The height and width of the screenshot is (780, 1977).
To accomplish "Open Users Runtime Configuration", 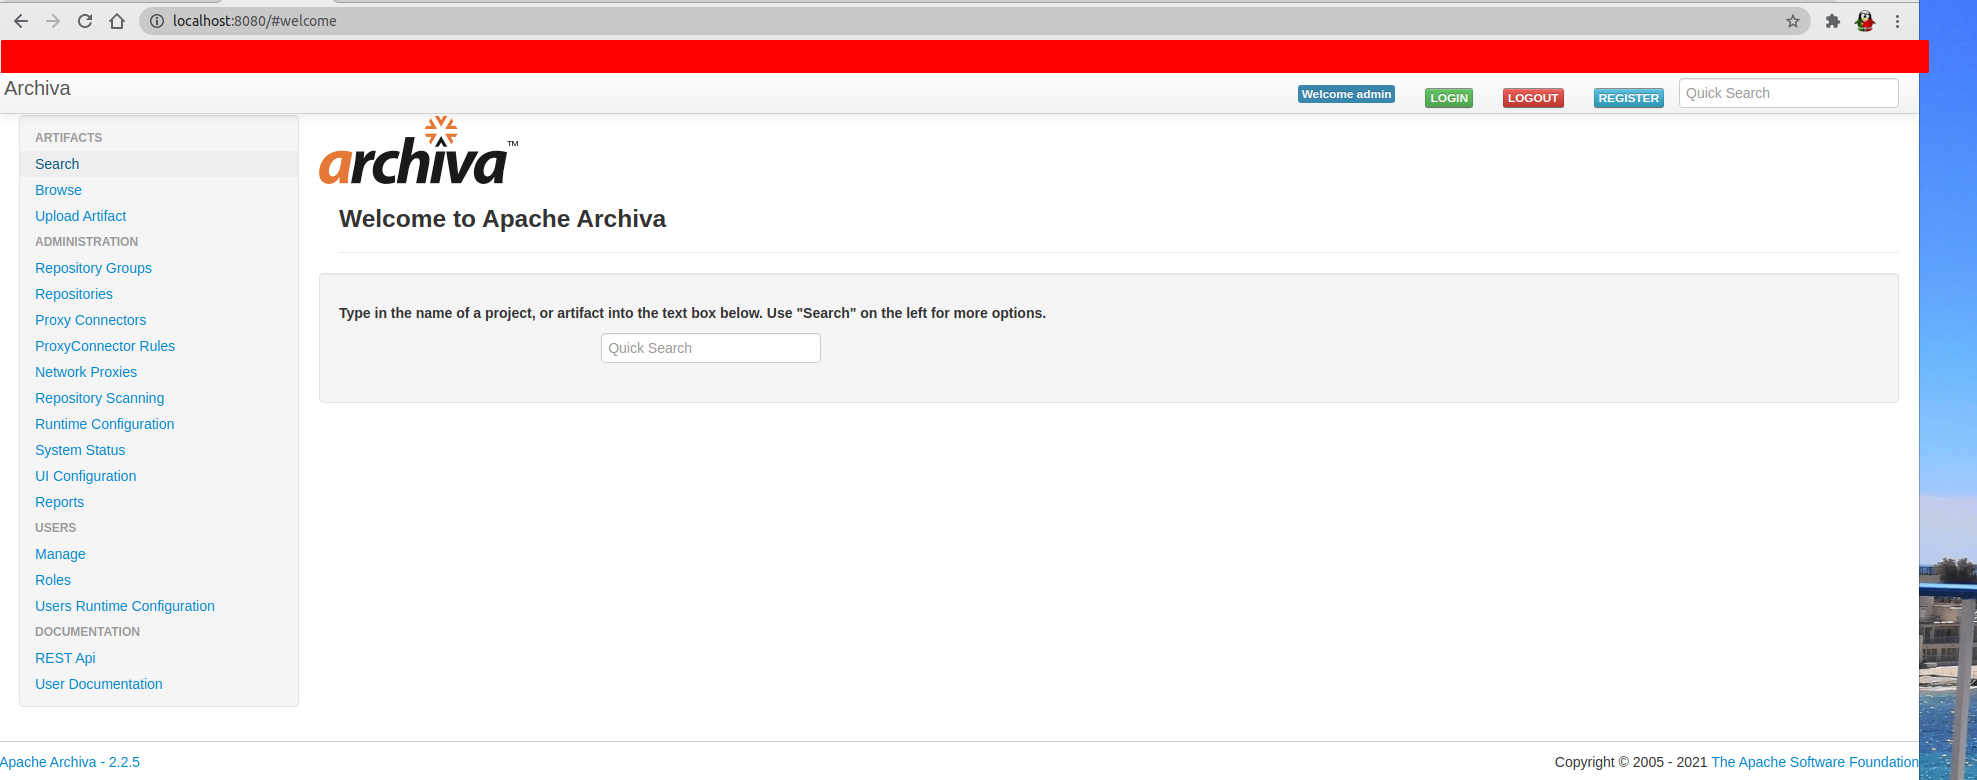I will (125, 606).
